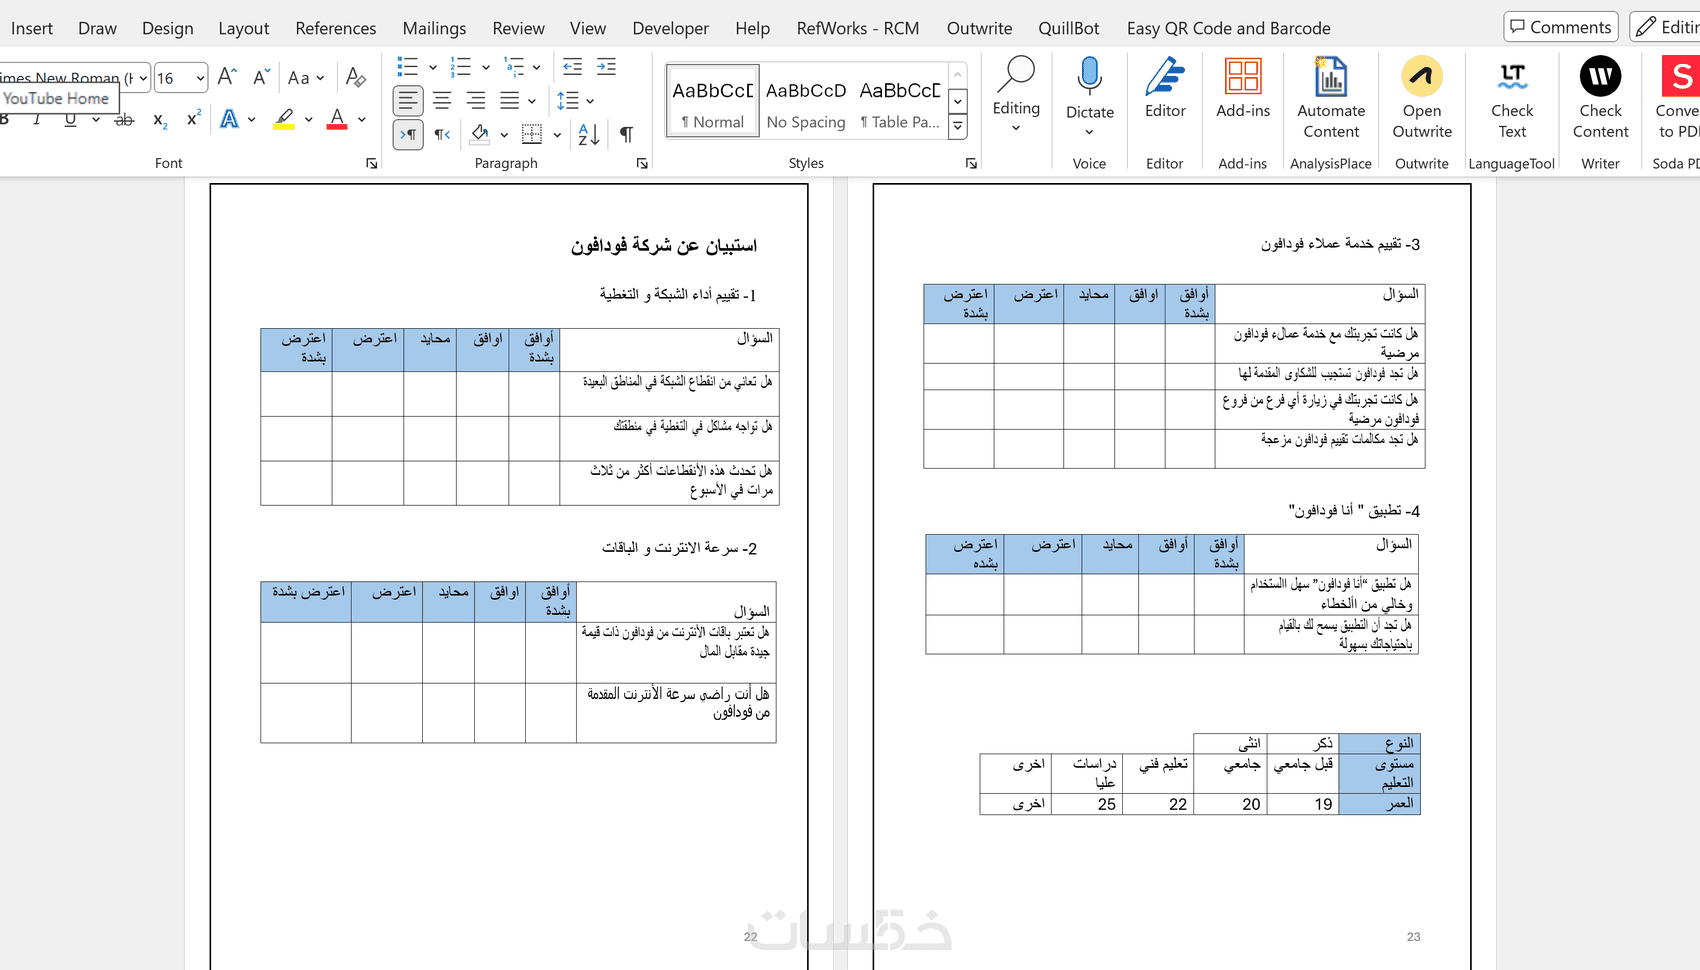
Task: Open highlight color picker arrow
Action: [309, 120]
